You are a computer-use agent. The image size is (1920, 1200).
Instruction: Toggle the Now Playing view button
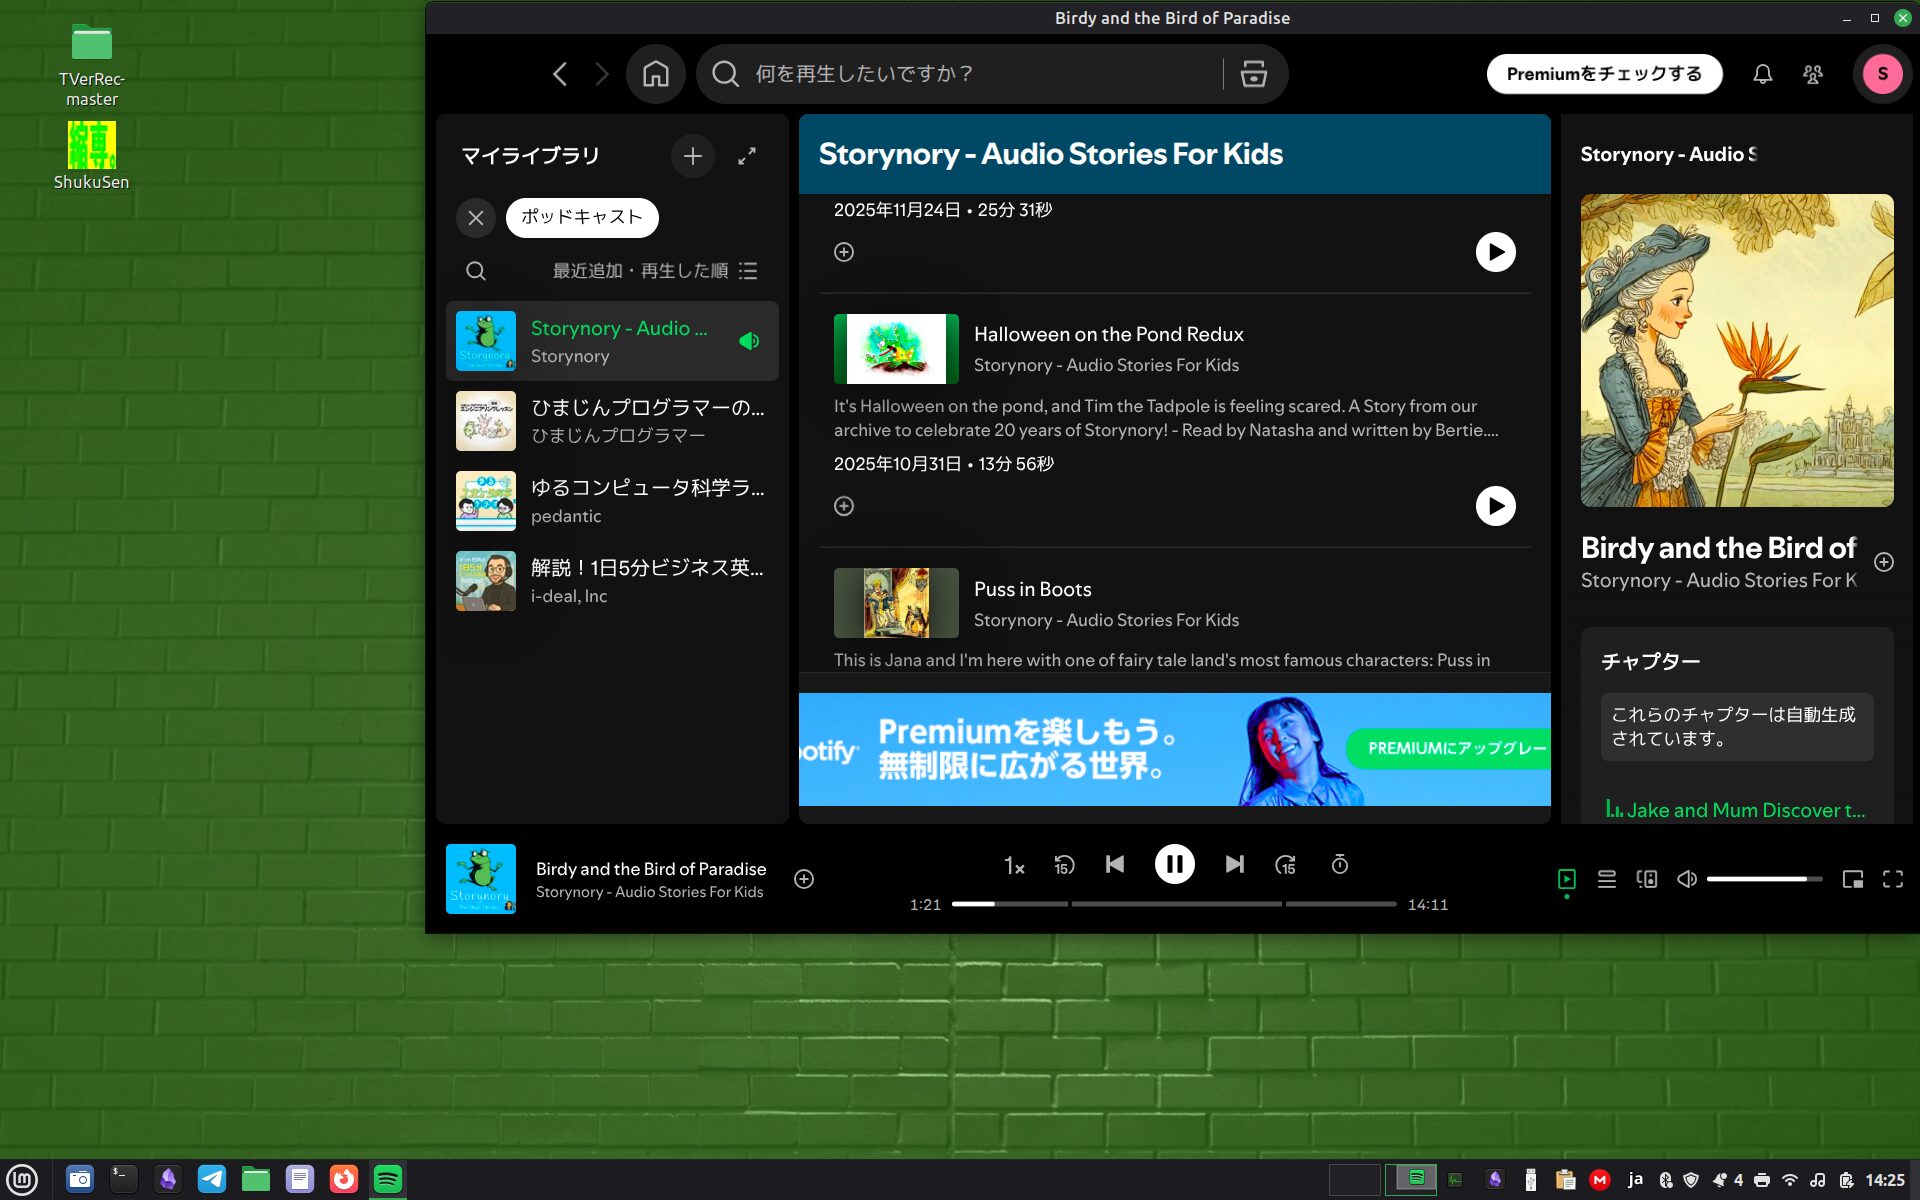pyautogui.click(x=1566, y=879)
